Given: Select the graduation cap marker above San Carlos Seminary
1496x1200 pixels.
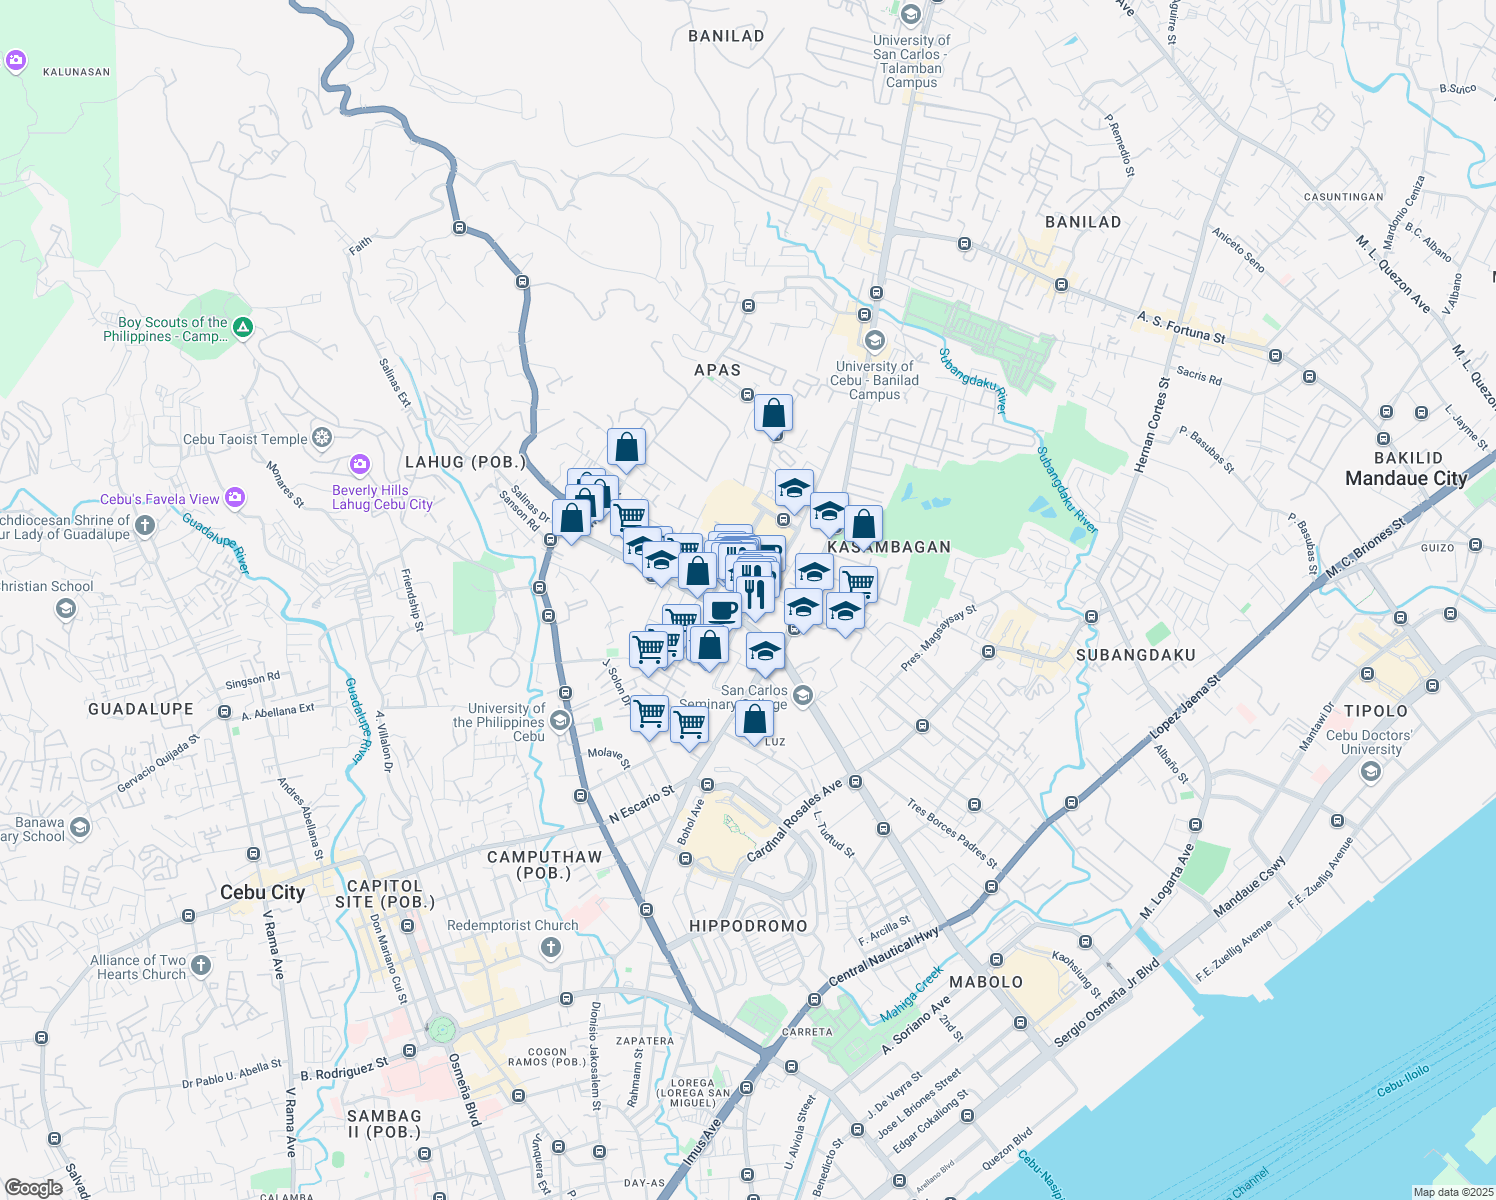Looking at the screenshot, I should pos(766,652).
